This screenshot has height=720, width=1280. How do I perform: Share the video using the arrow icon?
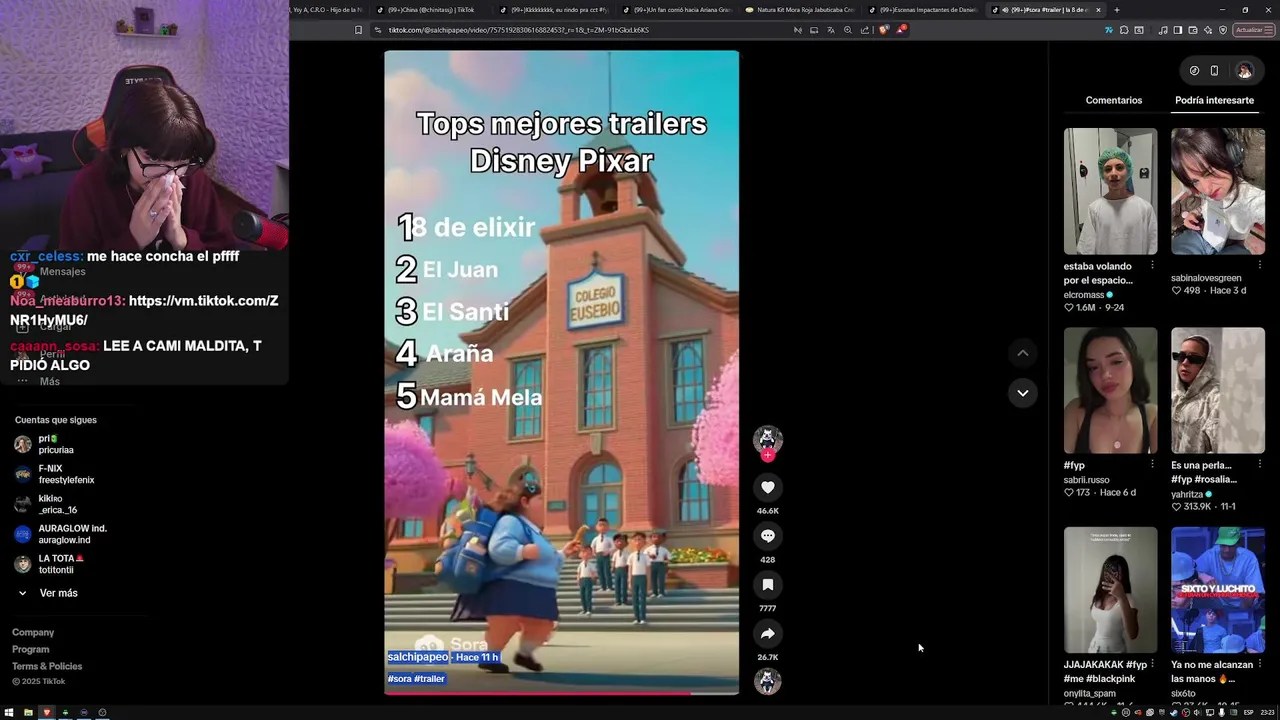point(767,634)
